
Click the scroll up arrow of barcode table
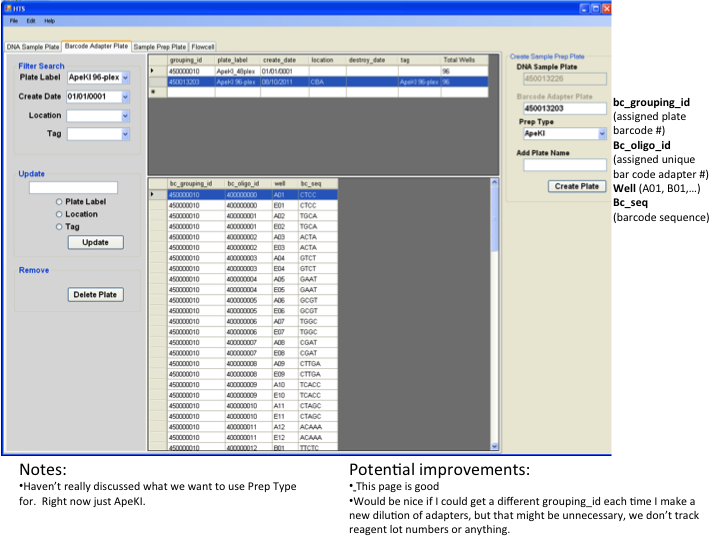pos(495,182)
